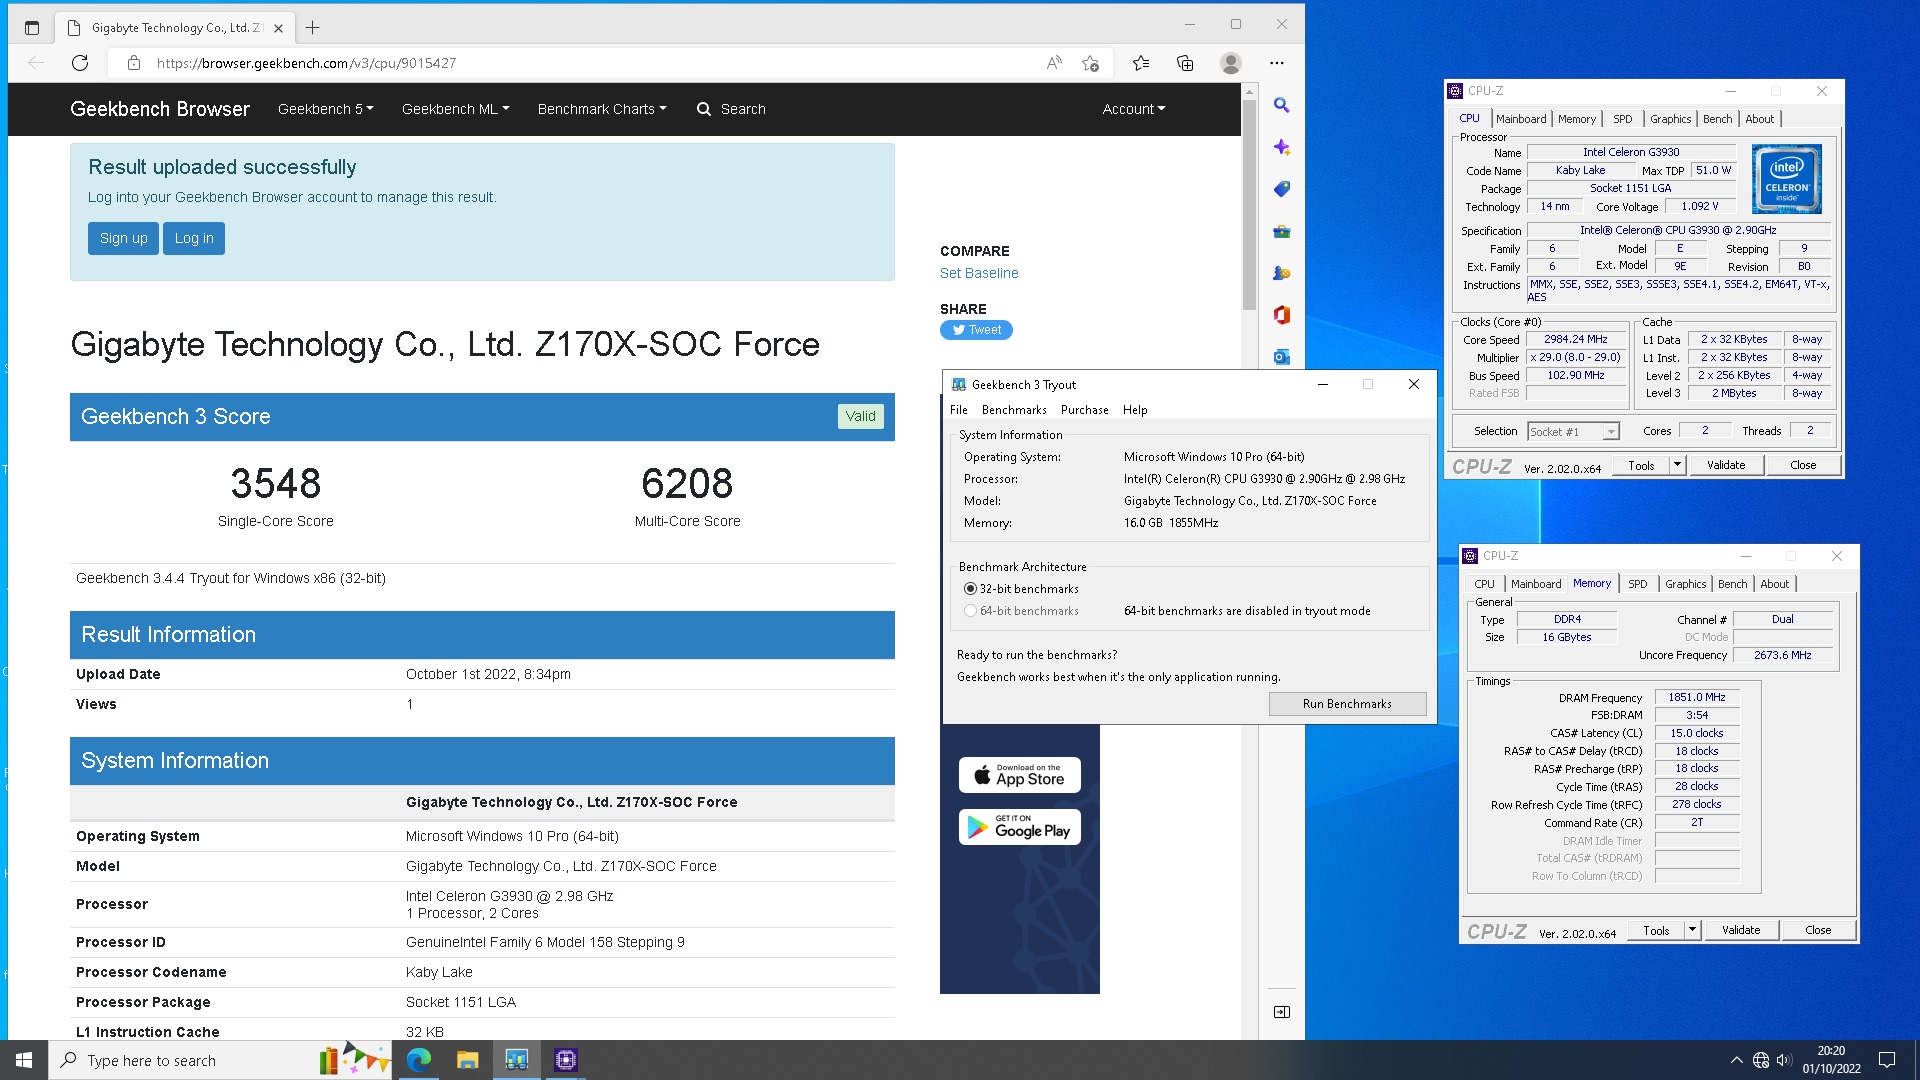Image resolution: width=1920 pixels, height=1080 pixels.
Task: Open the Read aloud icon in address bar
Action: [1054, 63]
